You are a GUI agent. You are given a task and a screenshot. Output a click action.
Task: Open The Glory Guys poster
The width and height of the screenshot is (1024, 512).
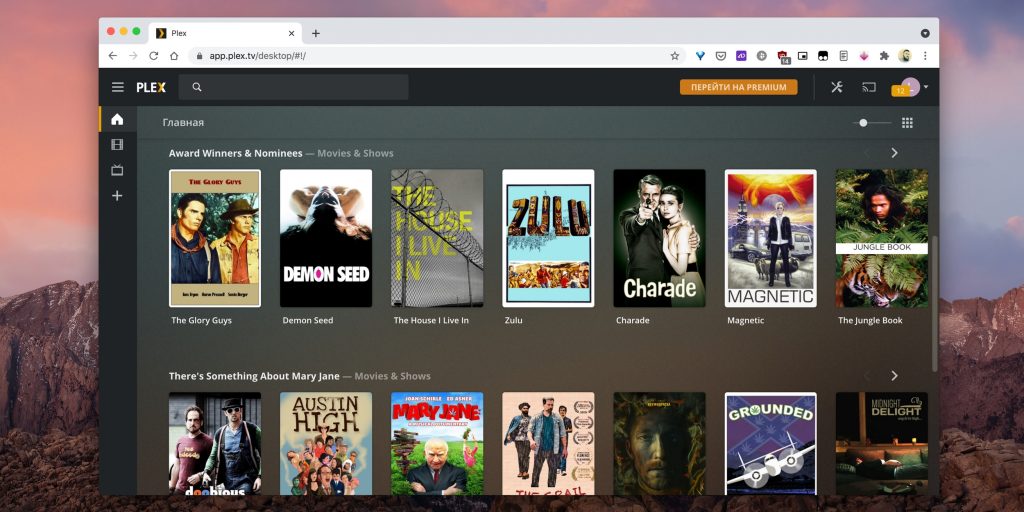(215, 238)
